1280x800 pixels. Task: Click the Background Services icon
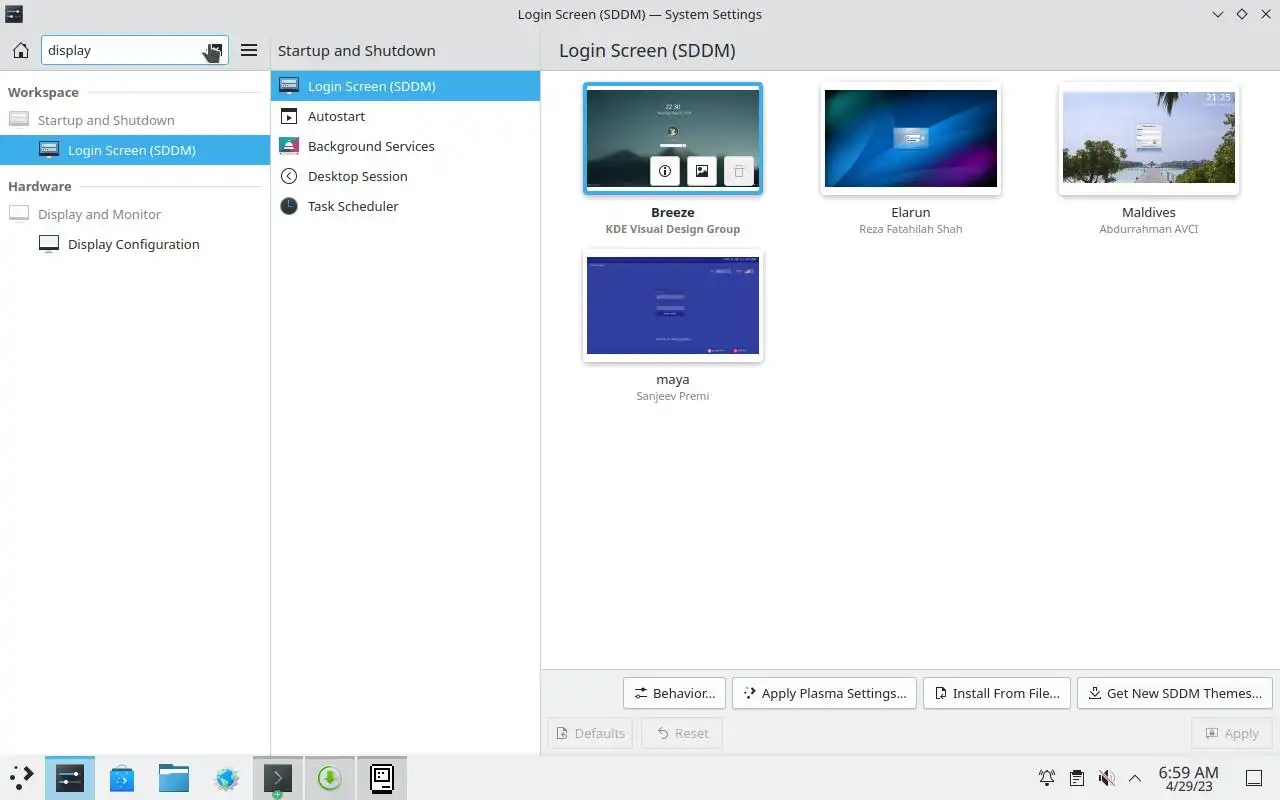pos(289,146)
